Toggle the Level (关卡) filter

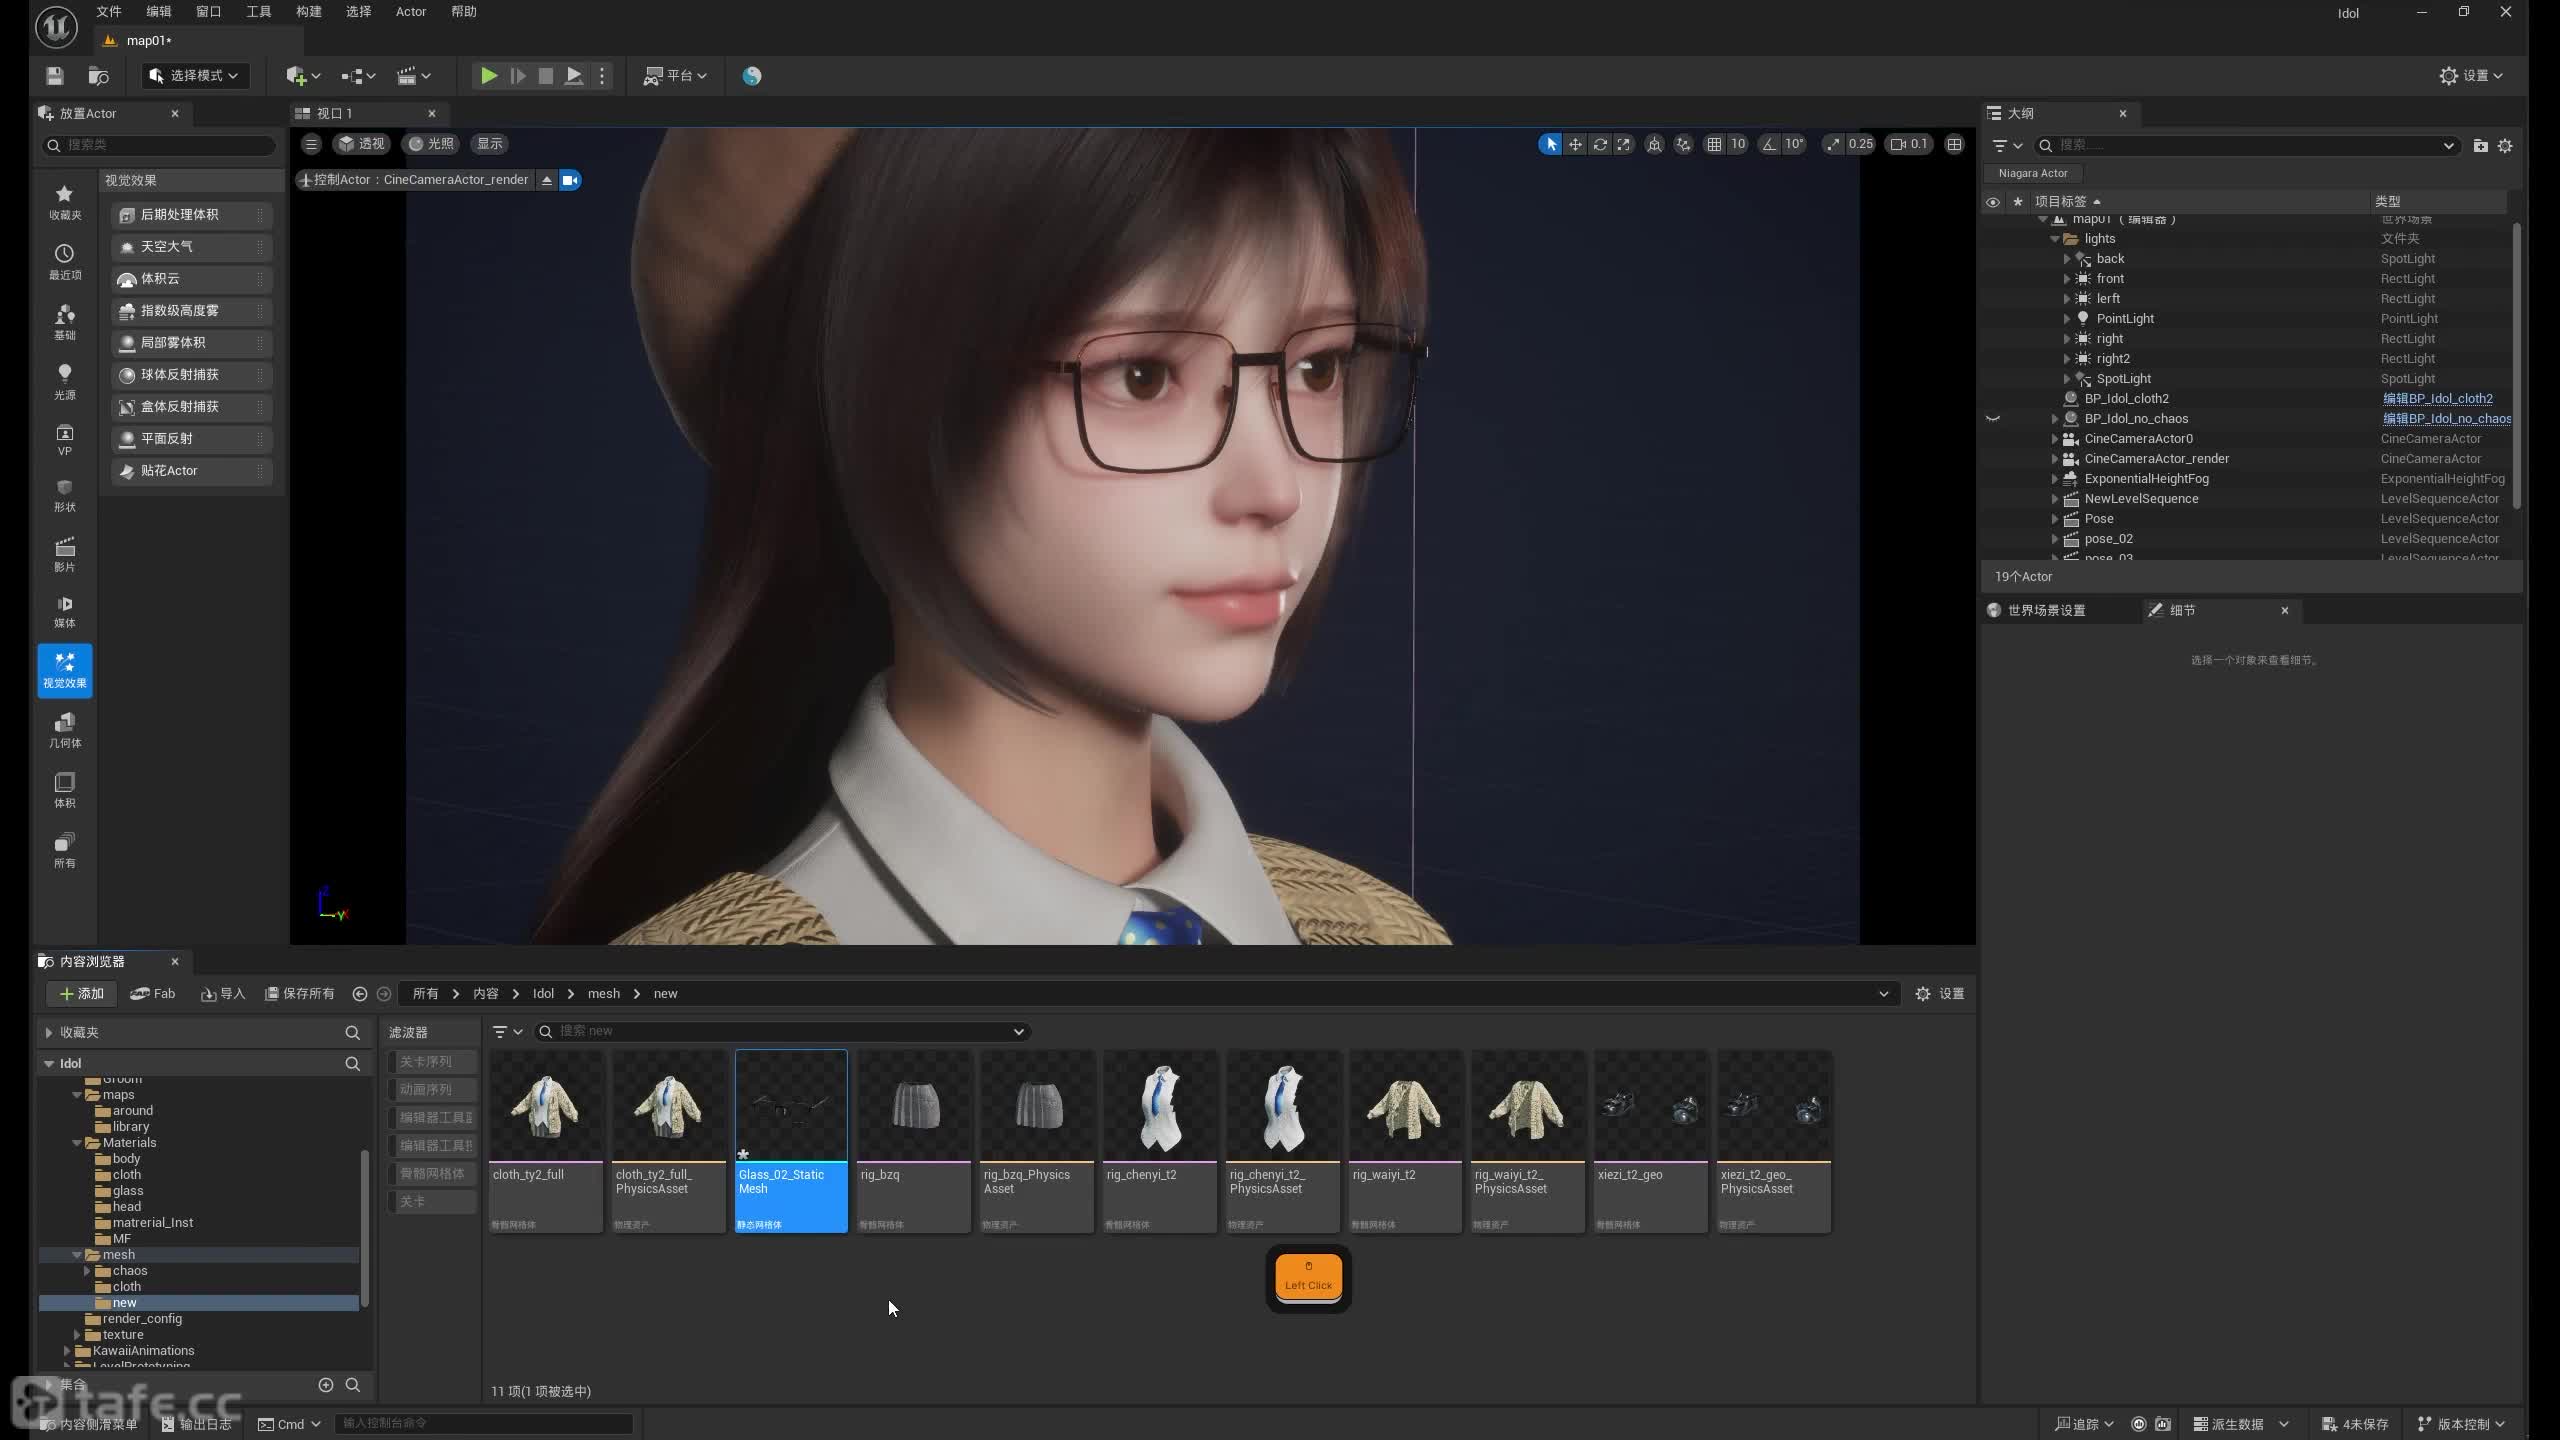(x=431, y=1202)
